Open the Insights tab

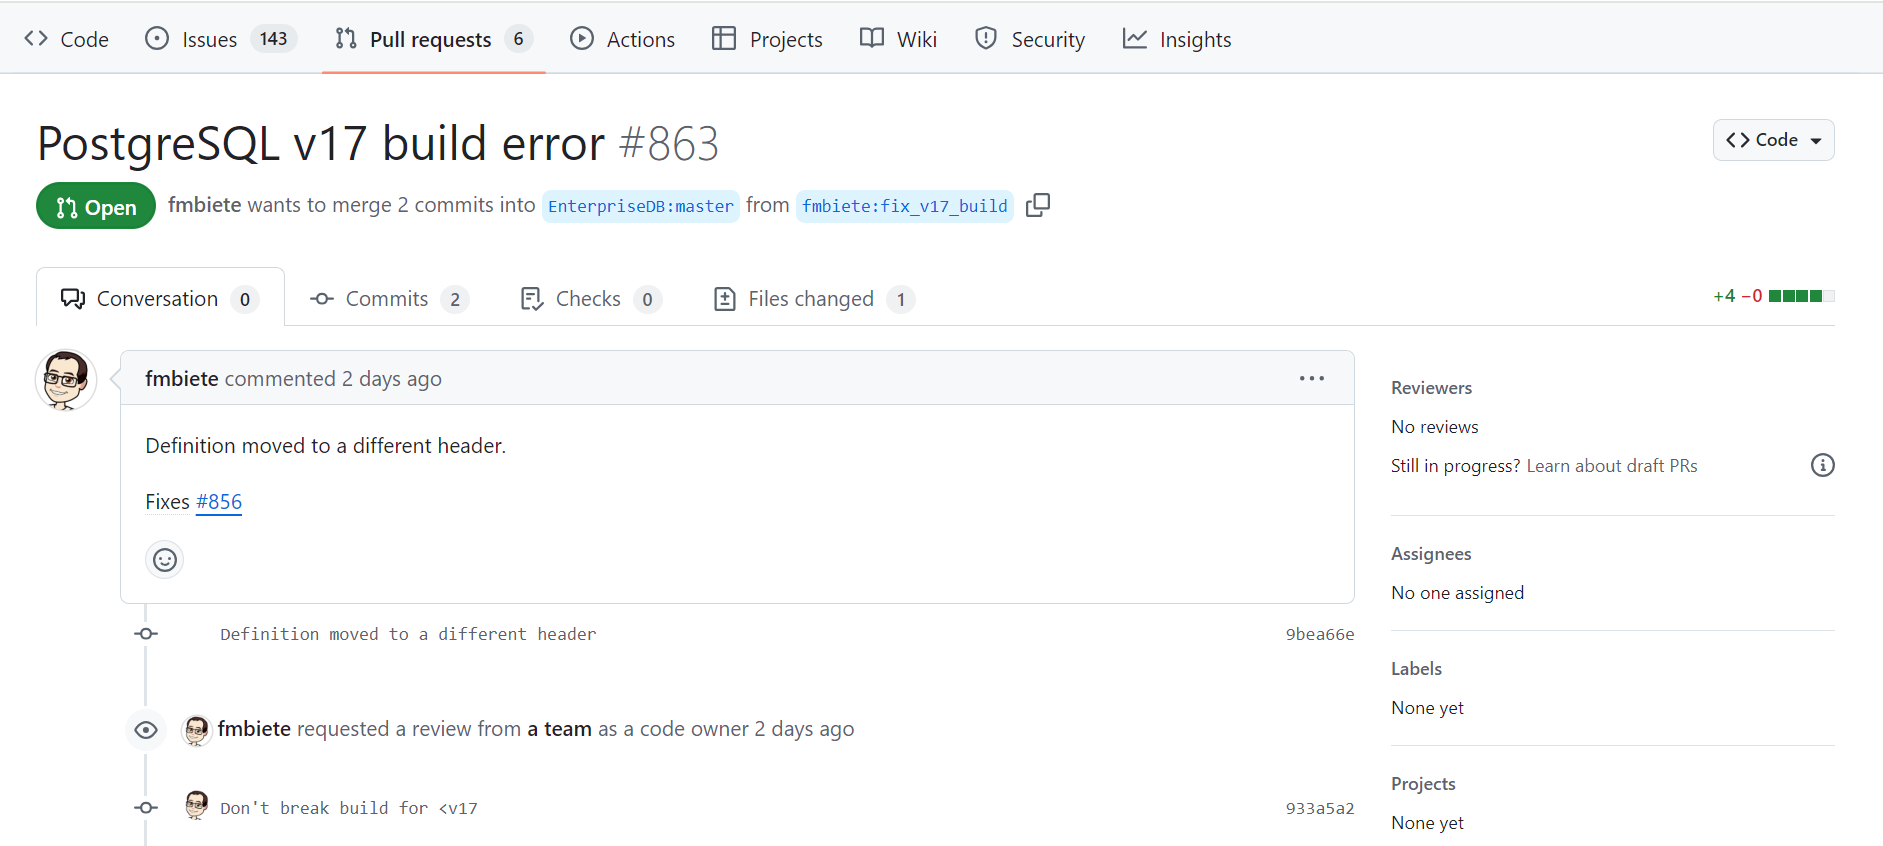click(1177, 39)
